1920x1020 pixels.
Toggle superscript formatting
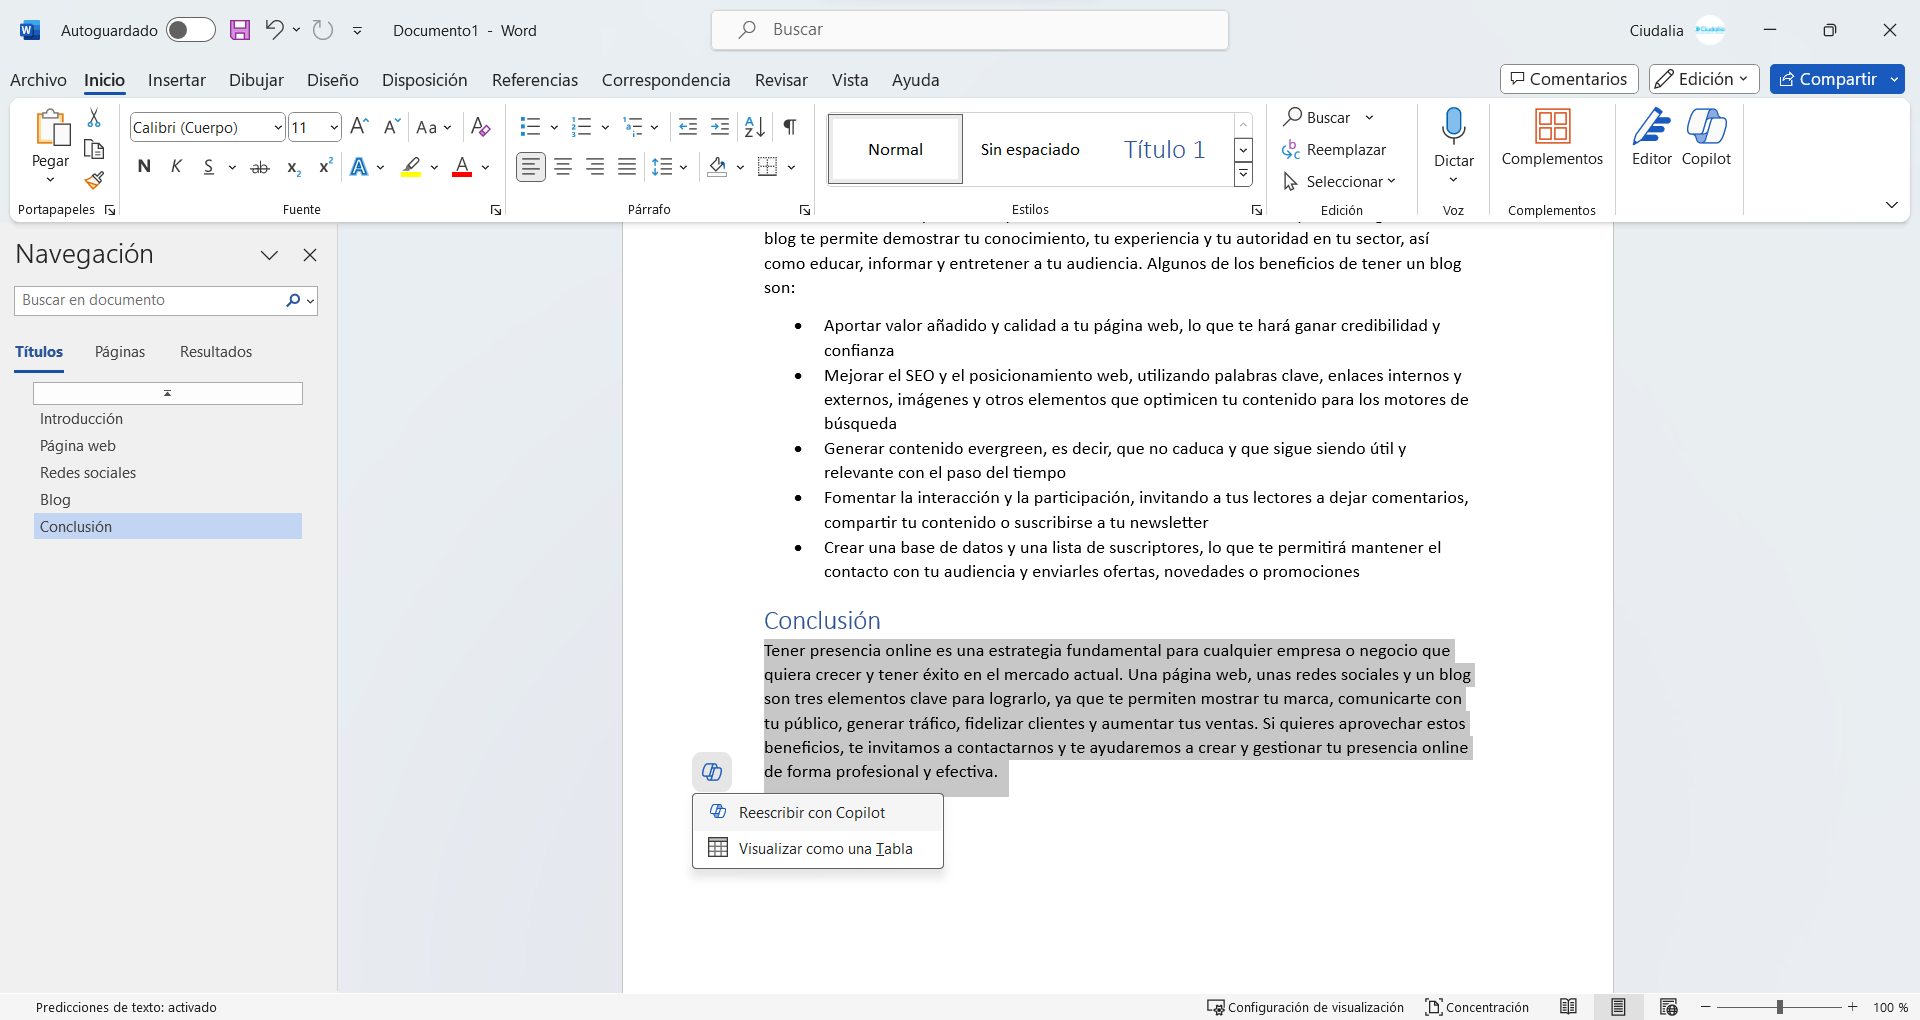324,167
